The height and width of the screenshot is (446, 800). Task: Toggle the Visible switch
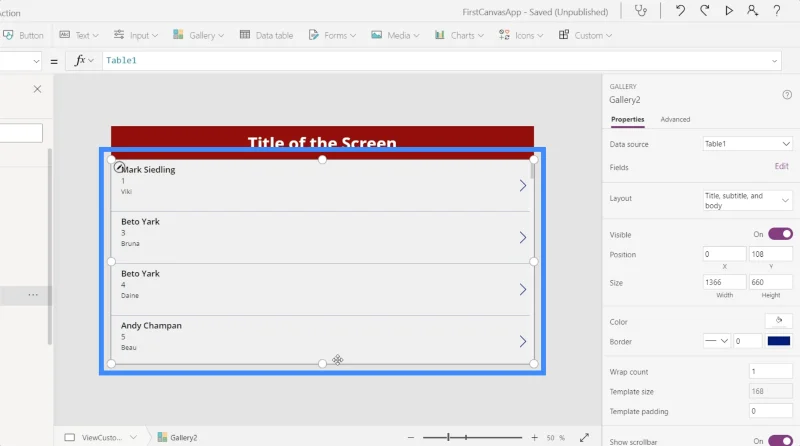(x=780, y=234)
